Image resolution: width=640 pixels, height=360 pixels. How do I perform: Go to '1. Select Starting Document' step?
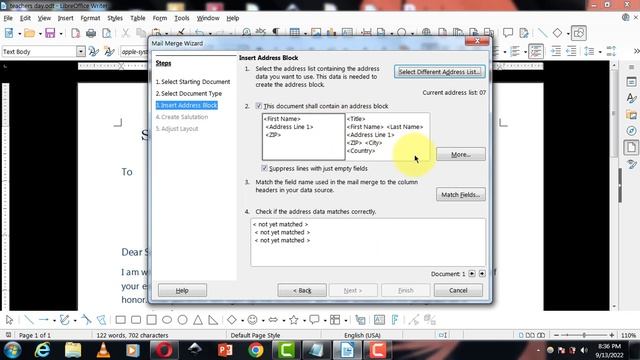pyautogui.click(x=193, y=82)
